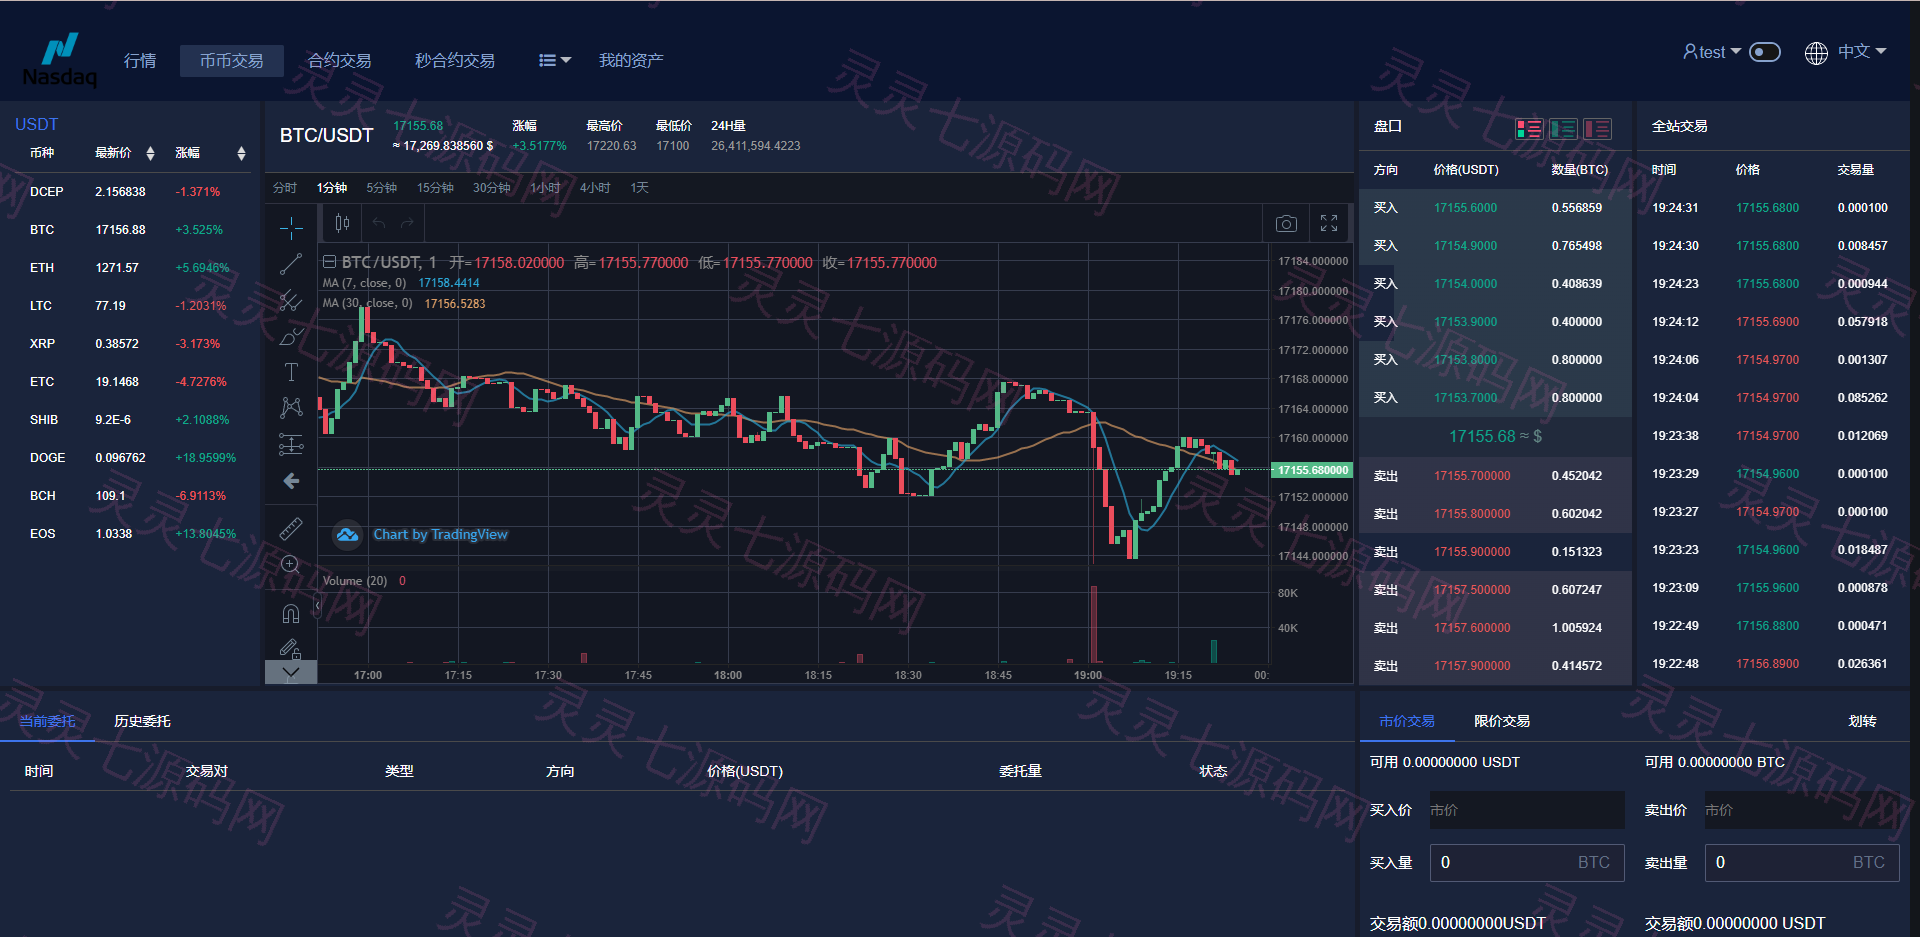Select the prediction and measurement tool

point(291,444)
